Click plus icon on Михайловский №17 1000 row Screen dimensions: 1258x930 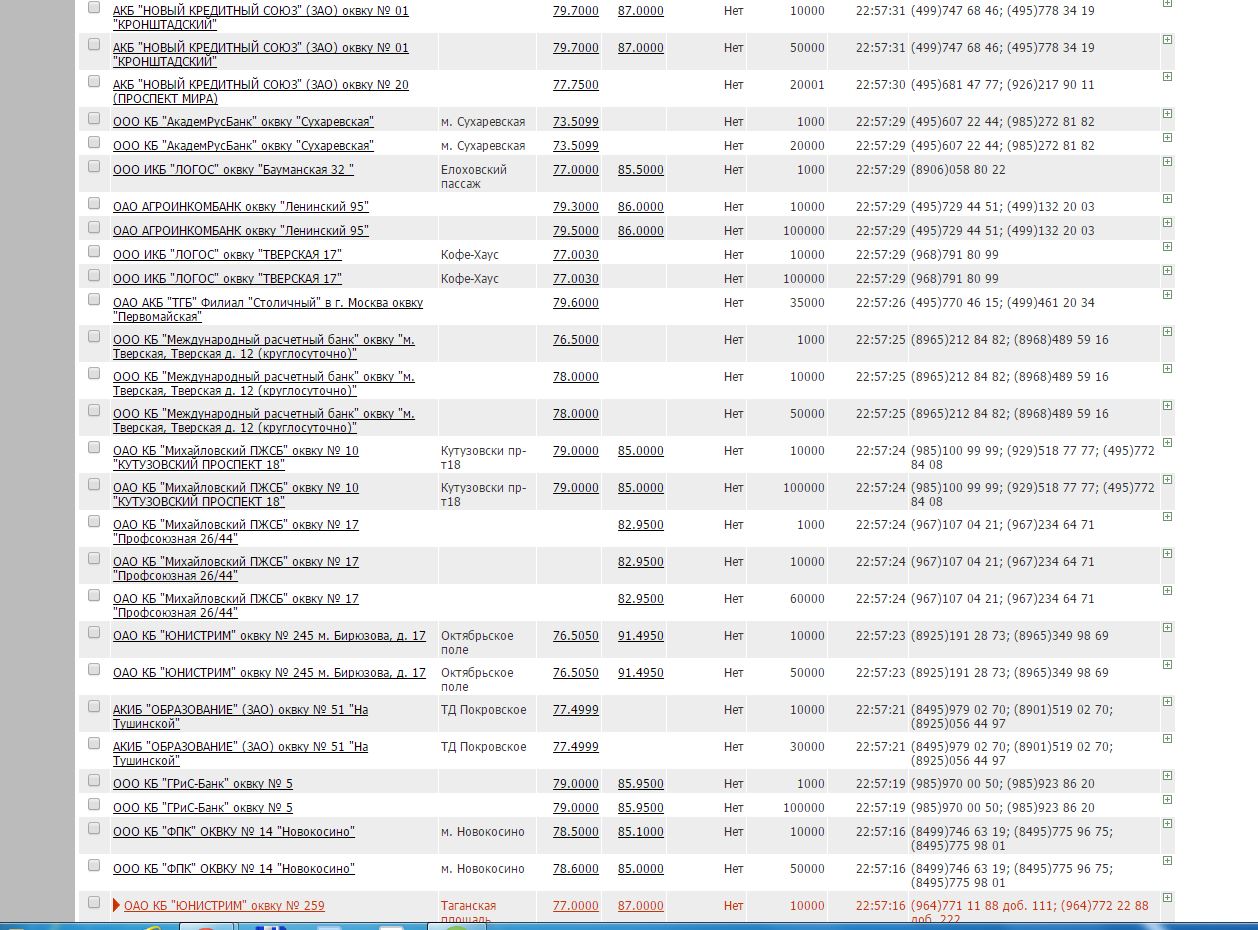pos(1167,517)
